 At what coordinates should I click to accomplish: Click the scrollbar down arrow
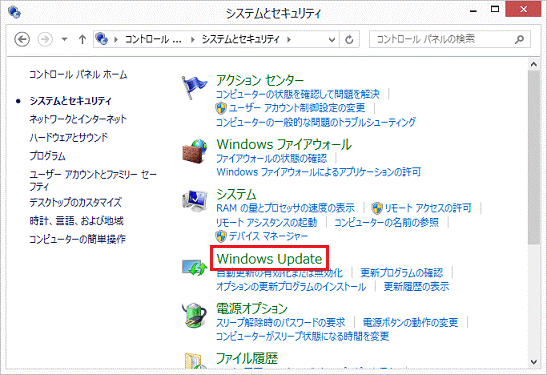click(x=534, y=362)
